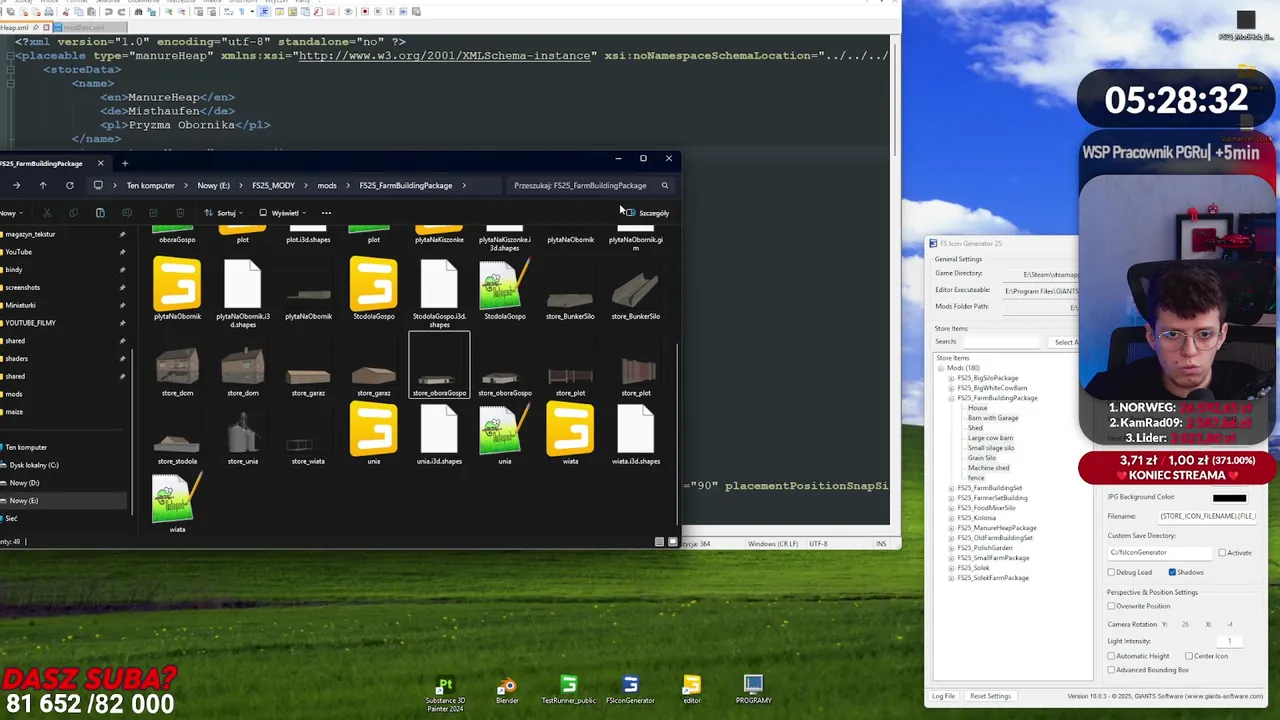Open the TestRunner_public desktop shortcut
The height and width of the screenshot is (720, 1280).
click(569, 689)
